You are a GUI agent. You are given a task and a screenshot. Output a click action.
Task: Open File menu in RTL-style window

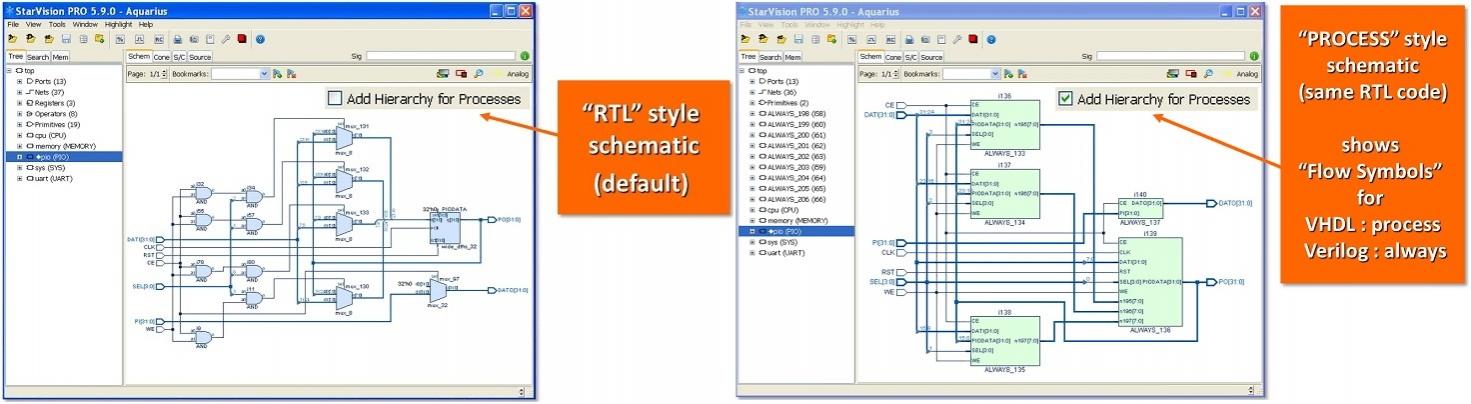pyautogui.click(x=13, y=24)
